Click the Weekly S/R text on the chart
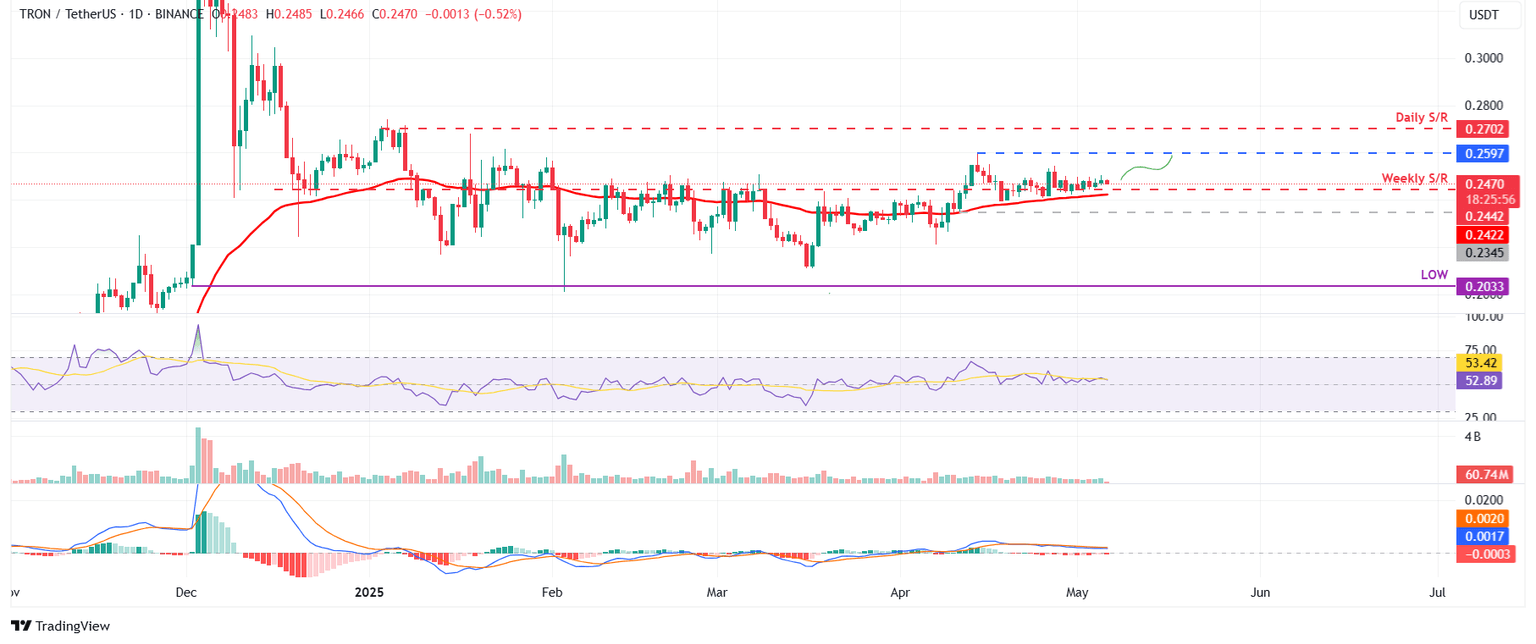 1414,179
